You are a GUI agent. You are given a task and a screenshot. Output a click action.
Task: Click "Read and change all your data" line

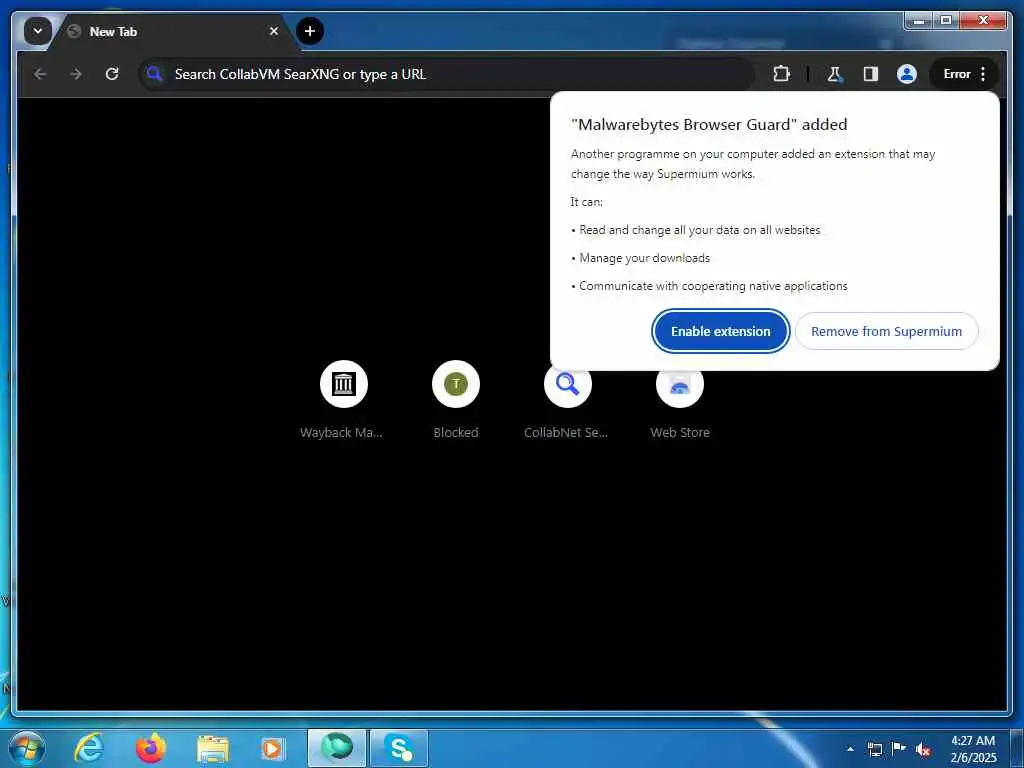(x=699, y=230)
